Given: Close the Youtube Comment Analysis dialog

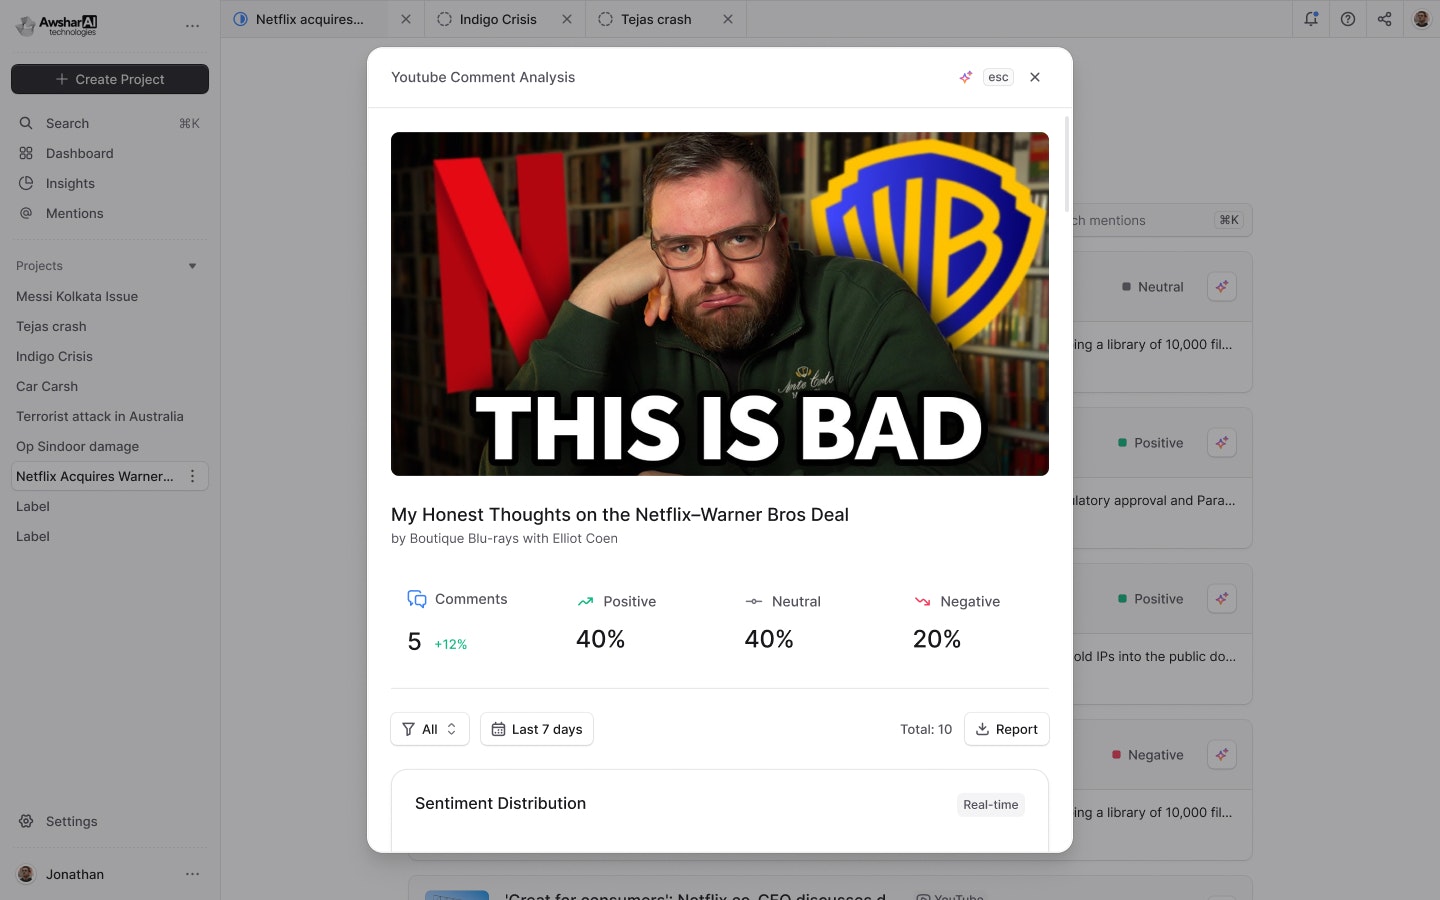Looking at the screenshot, I should (x=1035, y=77).
